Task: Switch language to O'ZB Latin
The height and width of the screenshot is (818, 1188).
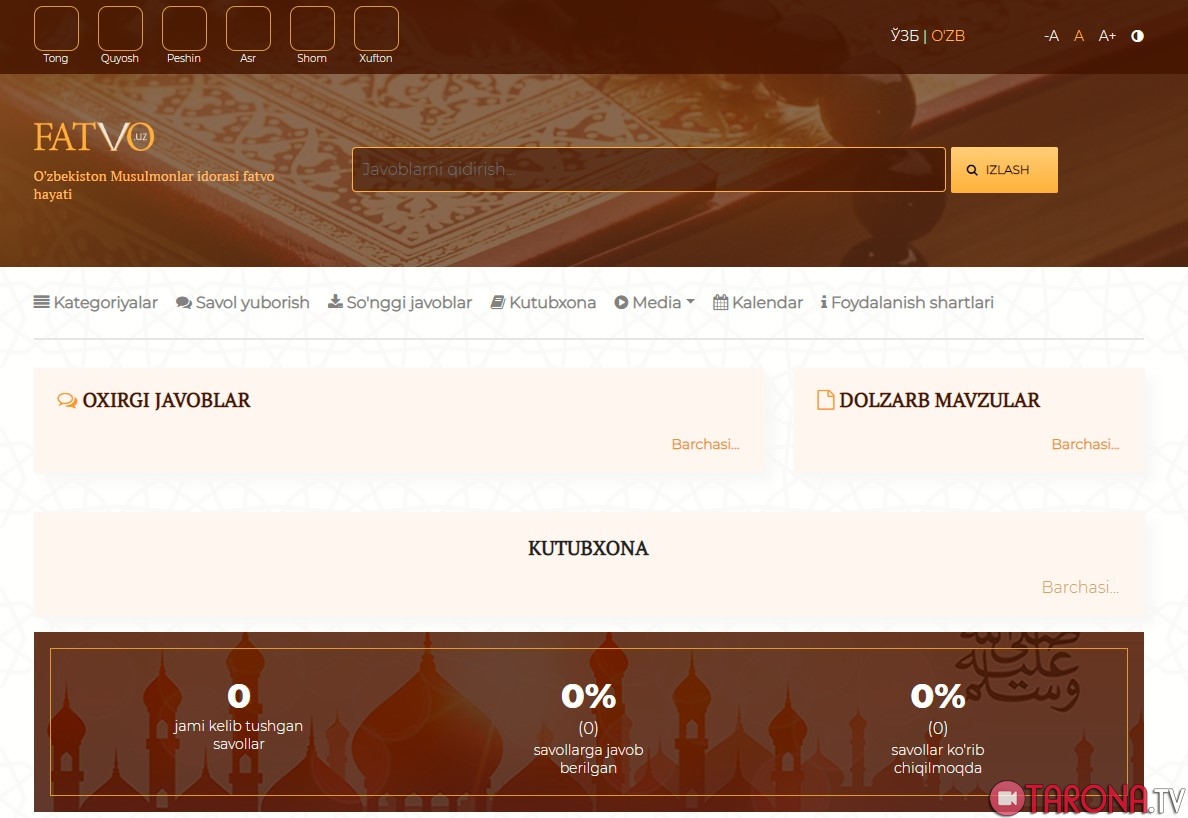Action: tap(948, 36)
